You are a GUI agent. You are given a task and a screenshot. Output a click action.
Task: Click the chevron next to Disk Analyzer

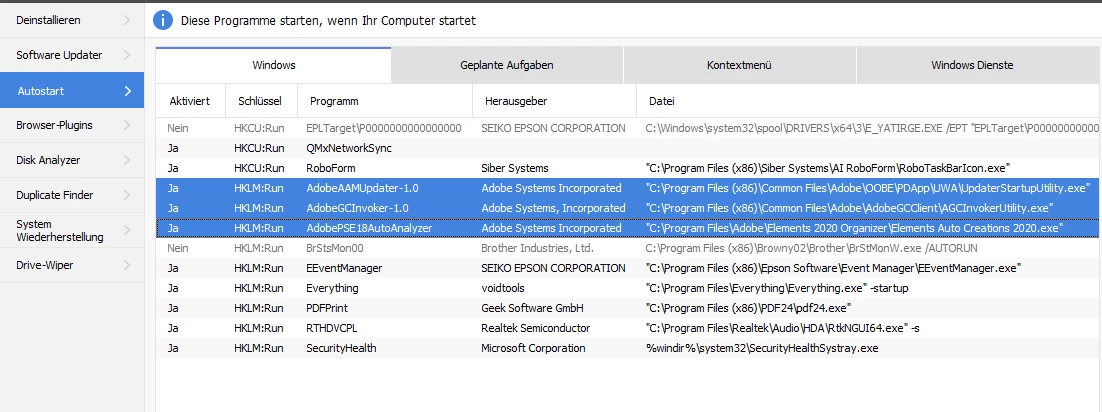coord(127,160)
